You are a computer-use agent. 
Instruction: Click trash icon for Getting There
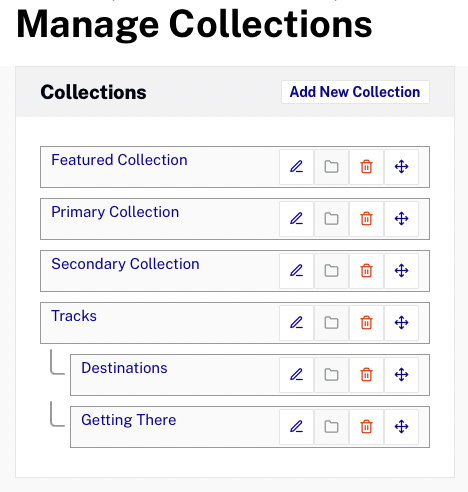click(x=366, y=427)
